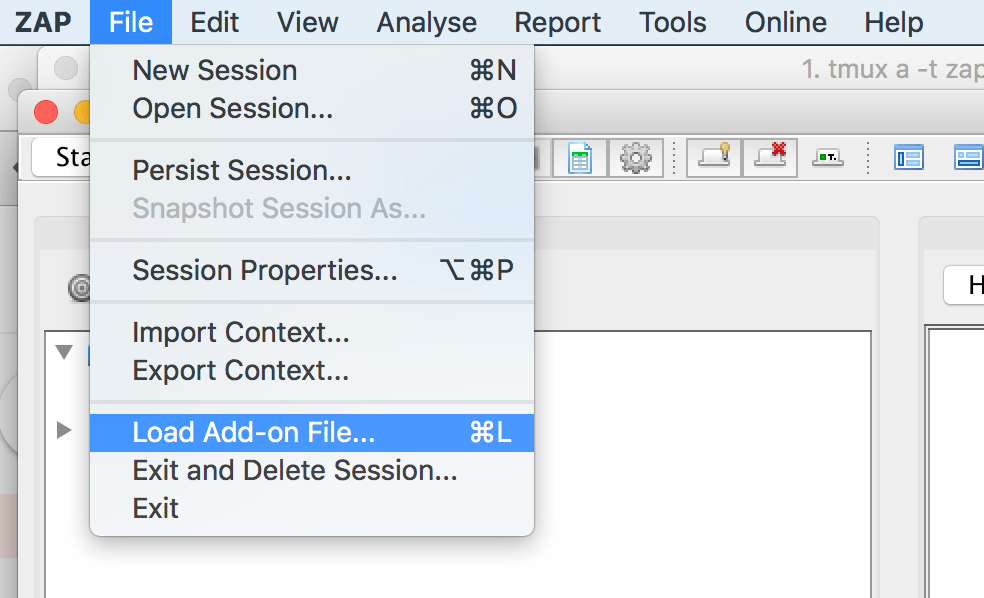Select the layout icon with bottom bar
The height and width of the screenshot is (598, 984).
pos(968,158)
